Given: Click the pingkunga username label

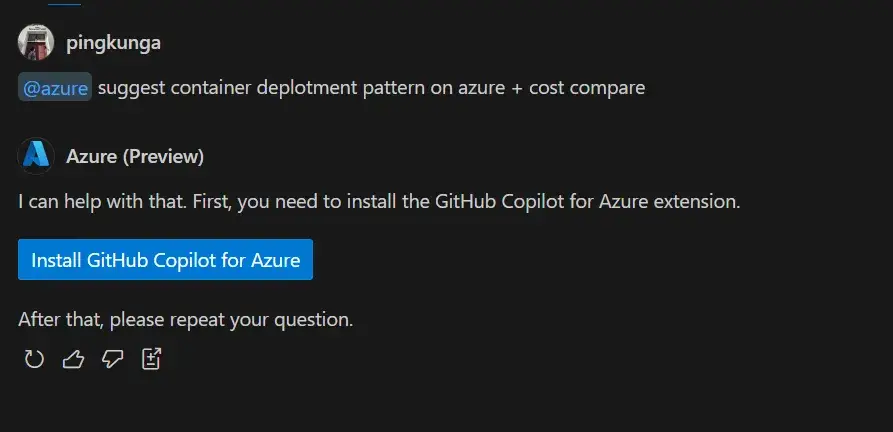Looking at the screenshot, I should click(113, 43).
